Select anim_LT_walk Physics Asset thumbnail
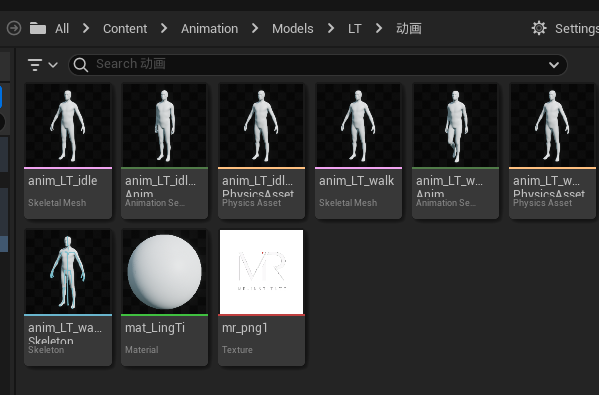Screen dimensions: 599x395 click(553, 125)
